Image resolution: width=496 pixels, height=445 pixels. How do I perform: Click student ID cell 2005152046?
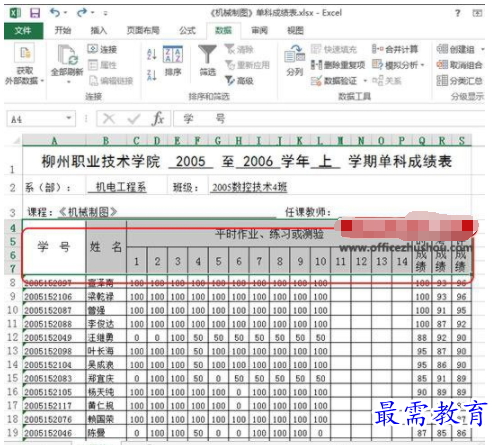pyautogui.click(x=54, y=433)
